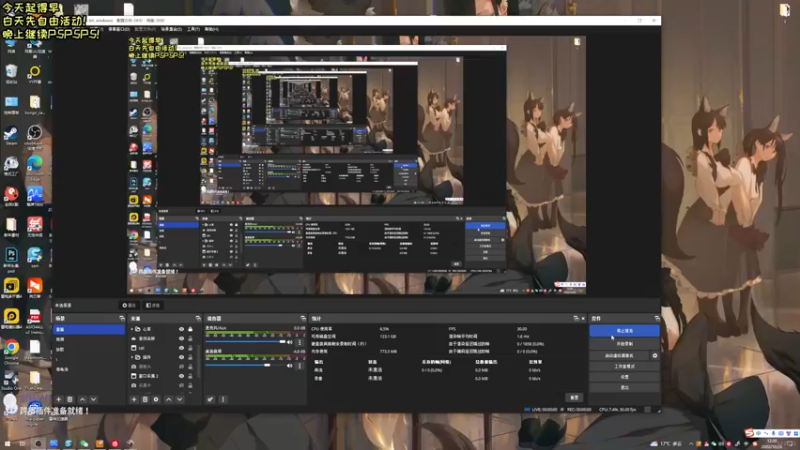Select the 窗口采集 2 source row

tap(162, 376)
